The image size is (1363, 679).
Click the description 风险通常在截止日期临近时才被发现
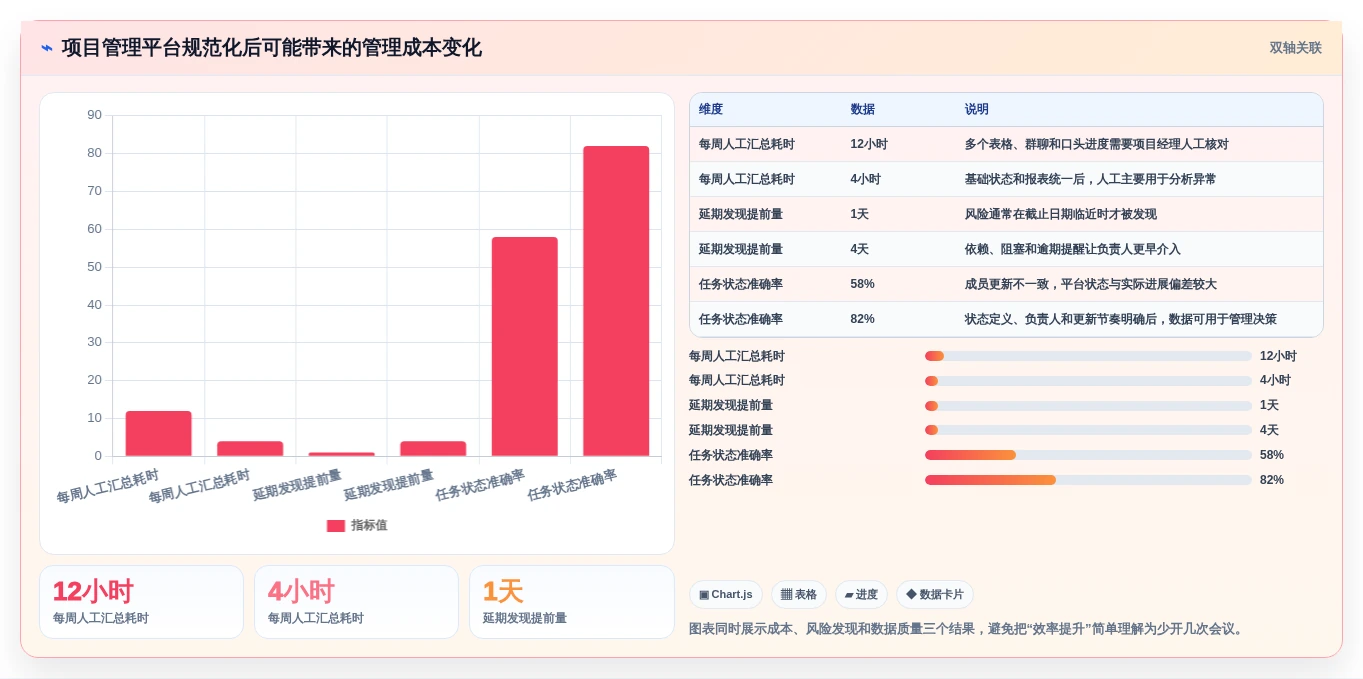[1061, 214]
